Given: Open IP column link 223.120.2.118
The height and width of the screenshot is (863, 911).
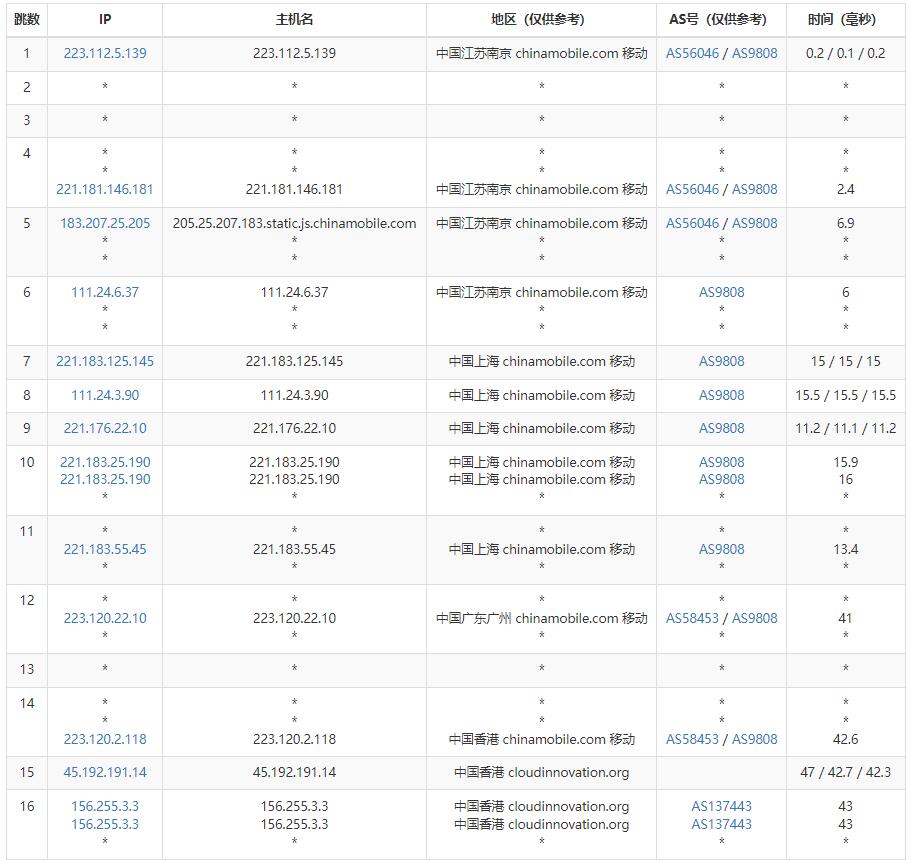Looking at the screenshot, I should pos(105,739).
